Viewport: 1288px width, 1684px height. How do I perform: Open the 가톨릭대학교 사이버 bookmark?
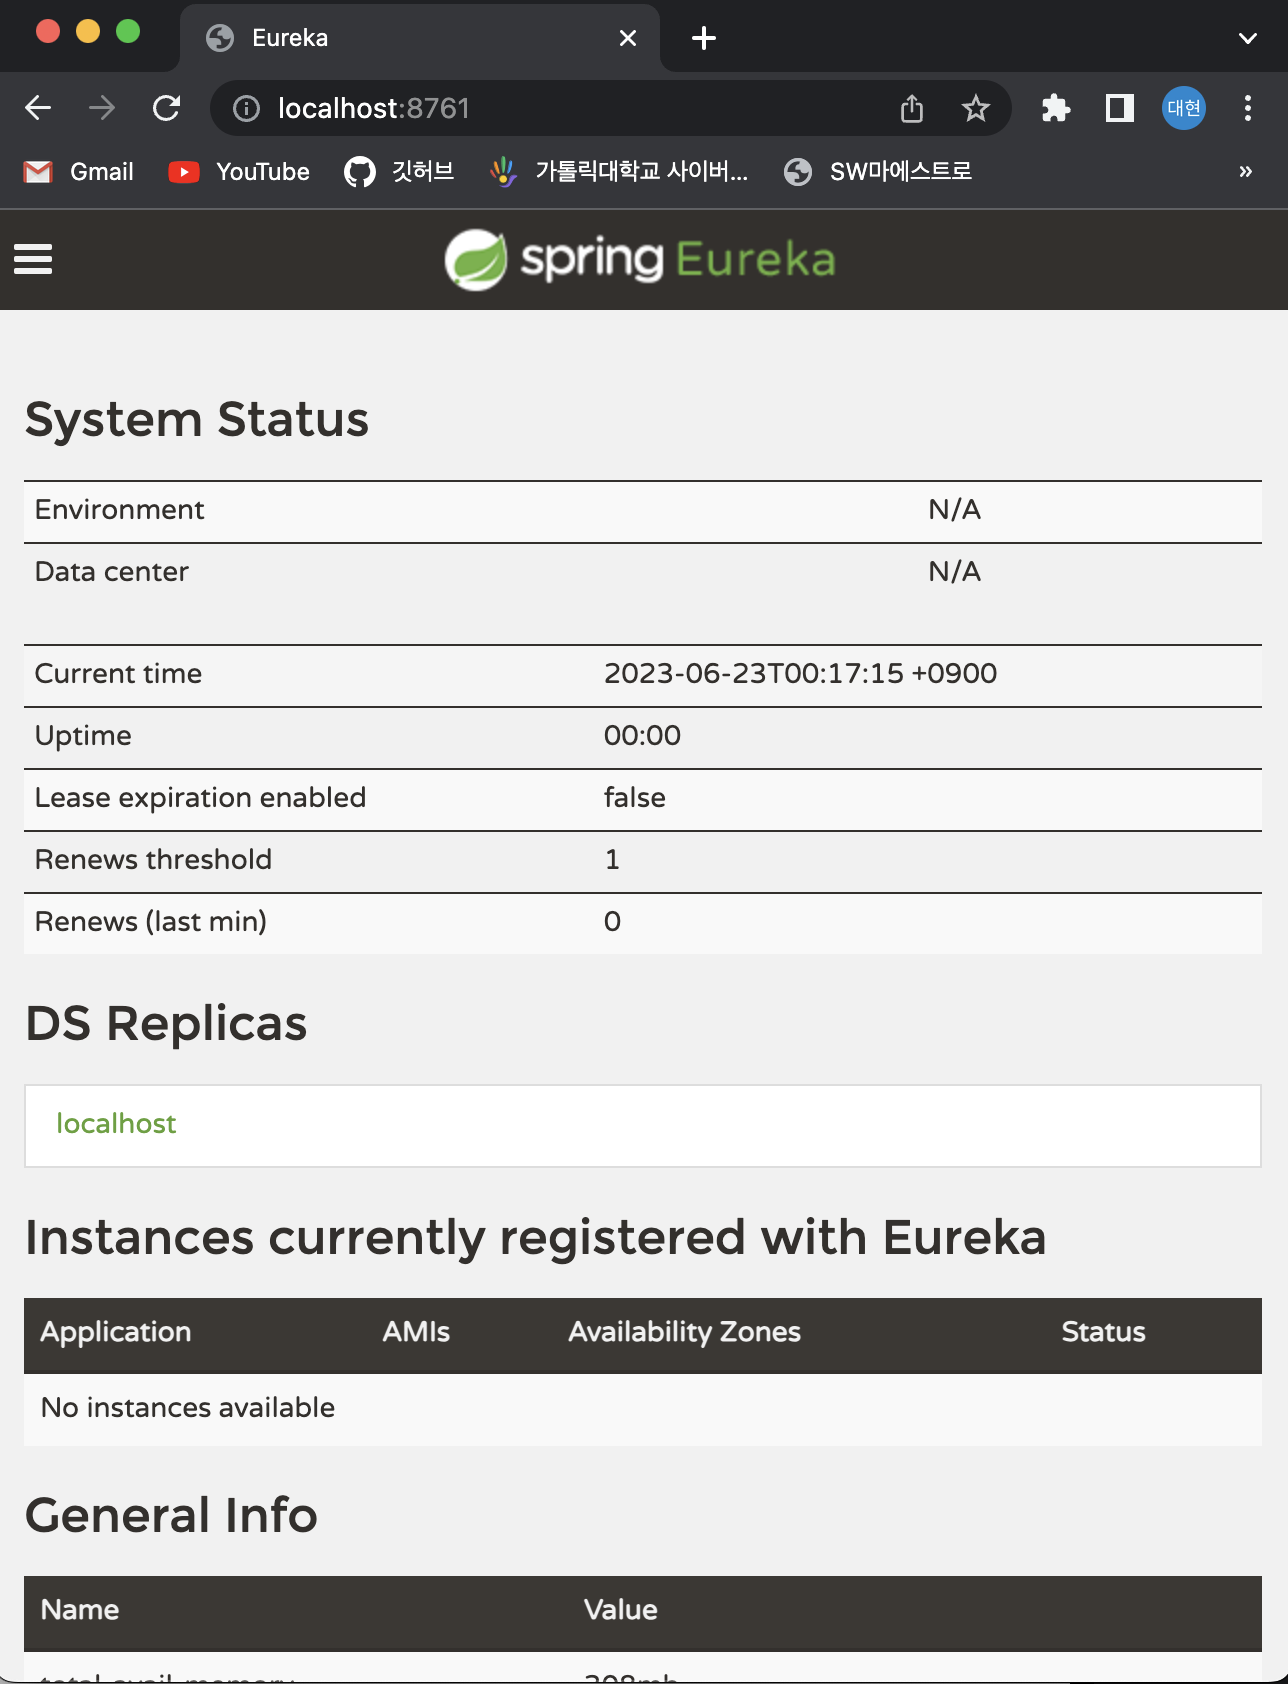point(619,172)
